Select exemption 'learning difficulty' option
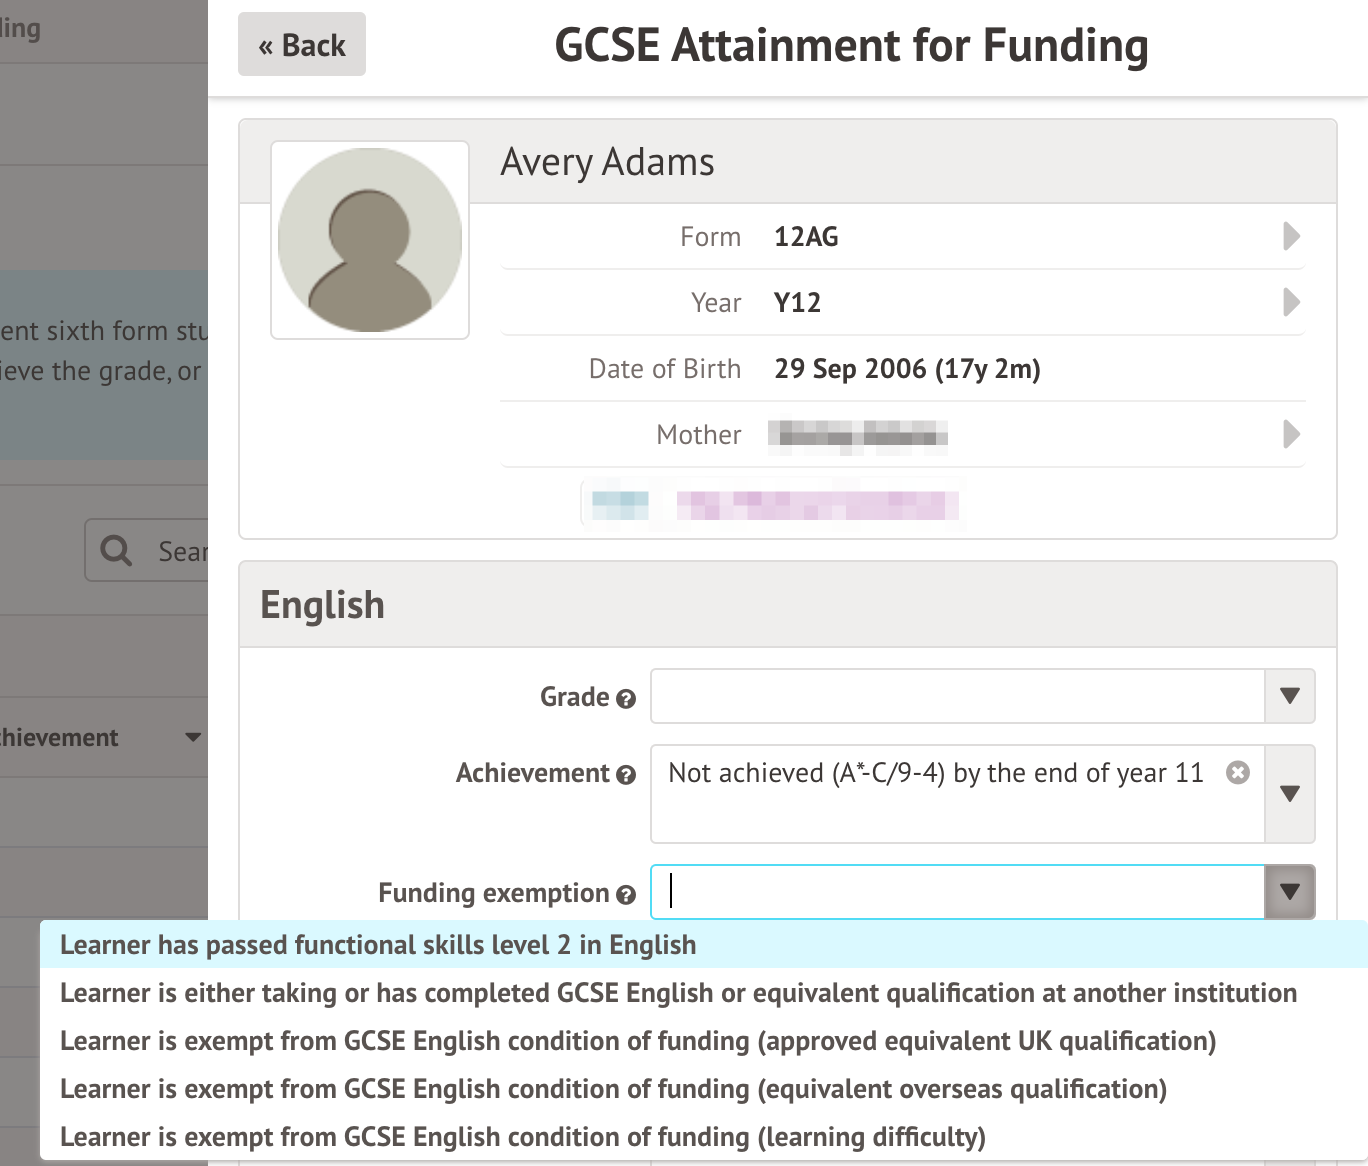The height and width of the screenshot is (1166, 1368). pos(523,1137)
